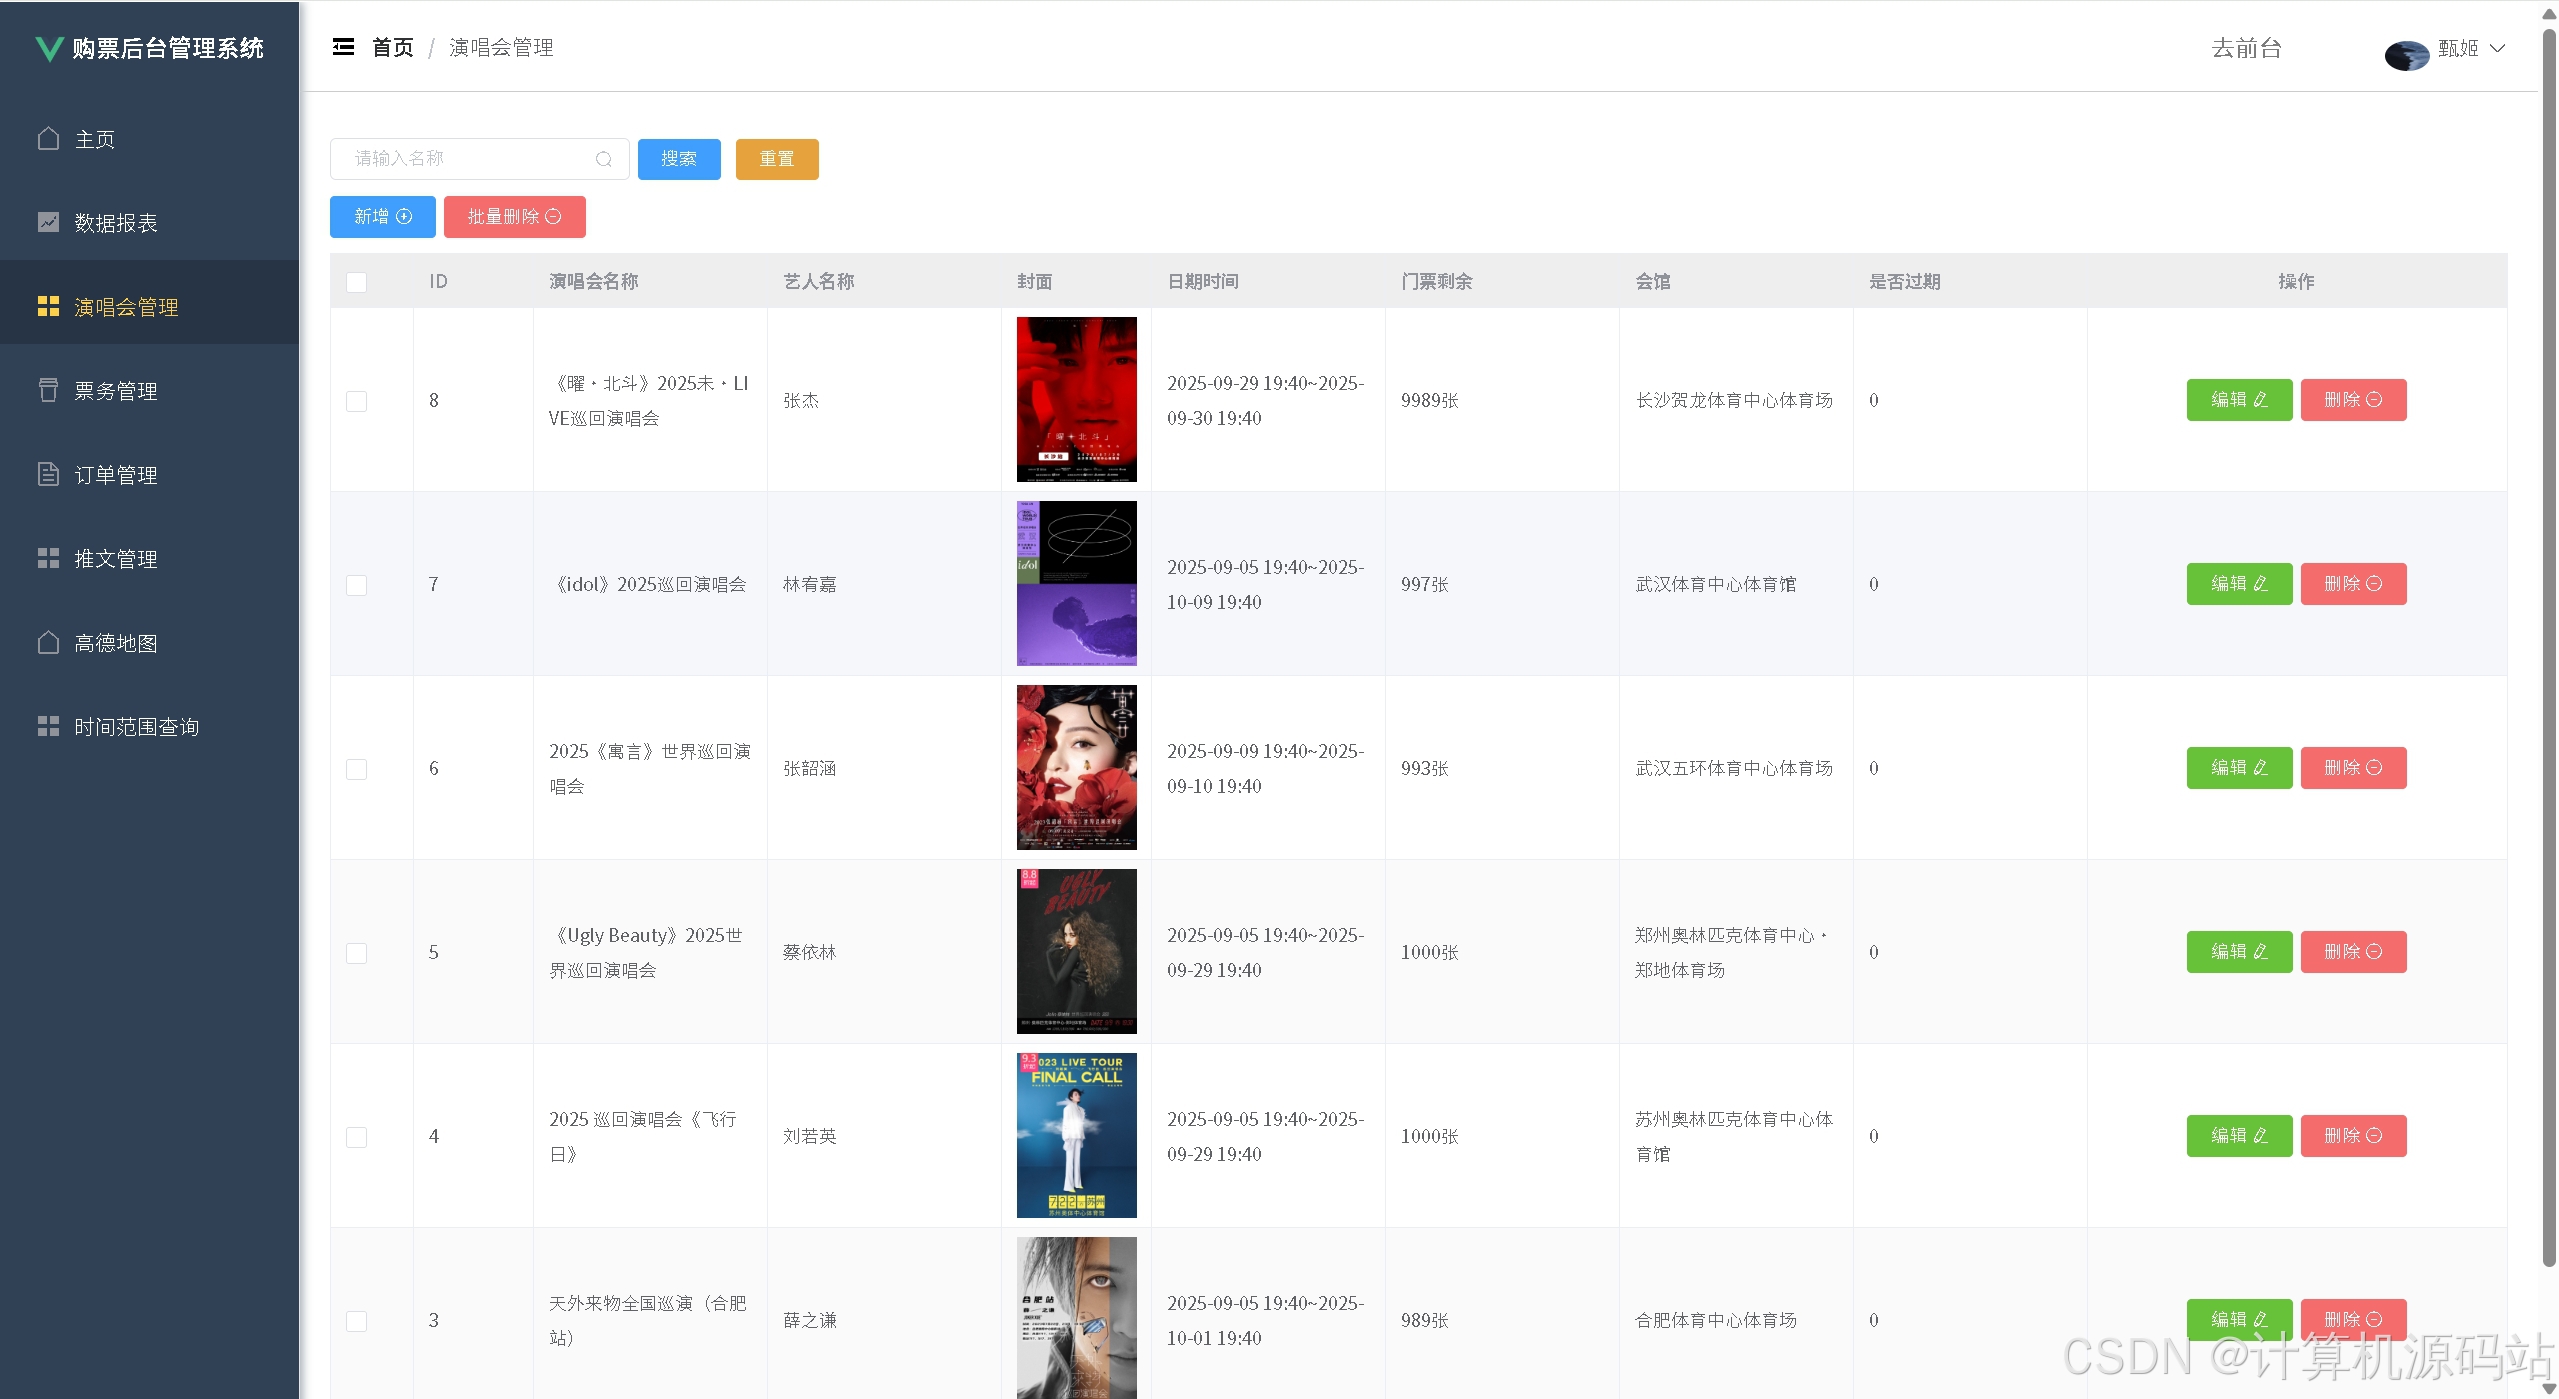Screen dimensions: 2559x1399
Task: Open 数据报表 in the sidebar
Action: tap(150, 223)
